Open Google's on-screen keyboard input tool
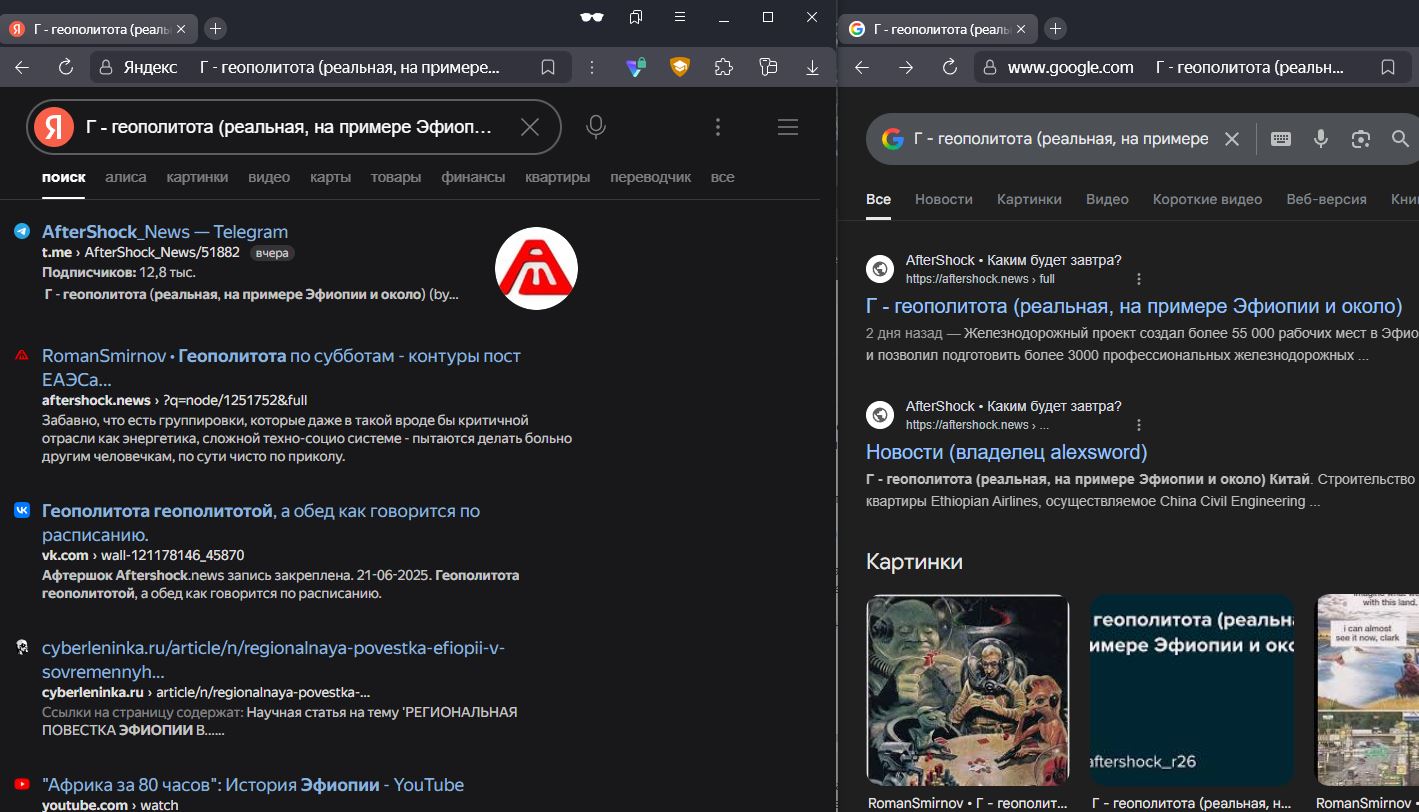The width and height of the screenshot is (1419, 812). (x=1281, y=139)
